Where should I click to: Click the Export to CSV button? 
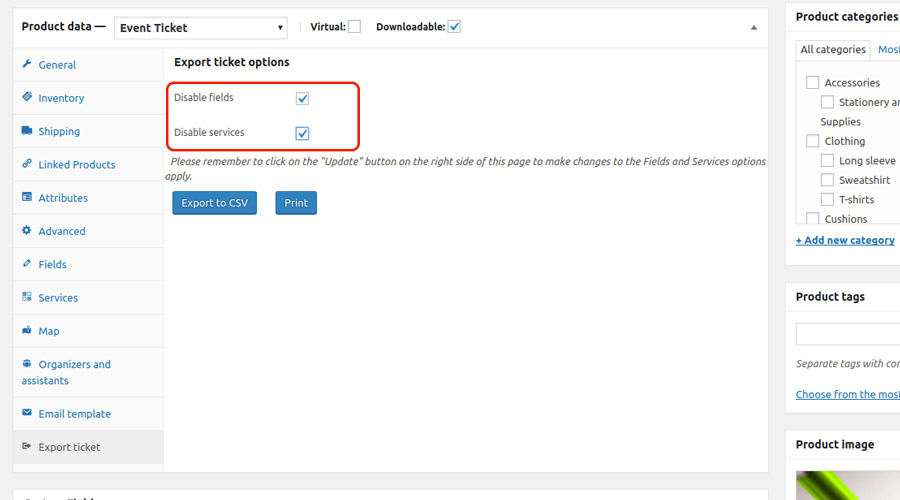pyautogui.click(x=215, y=203)
